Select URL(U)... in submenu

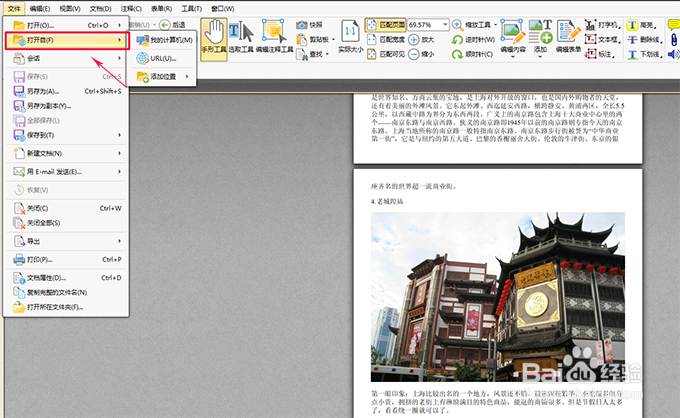pyautogui.click(x=163, y=58)
